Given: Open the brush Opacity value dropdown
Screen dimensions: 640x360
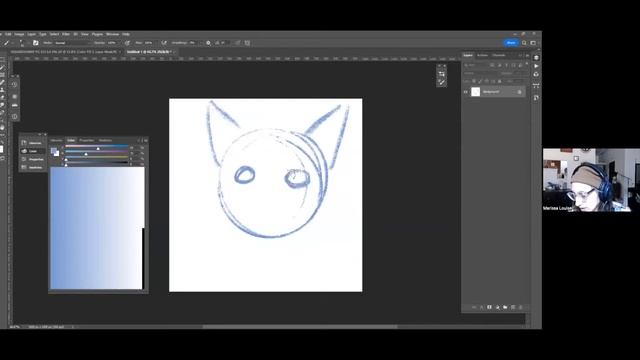Looking at the screenshot, I should click(x=112, y=43).
